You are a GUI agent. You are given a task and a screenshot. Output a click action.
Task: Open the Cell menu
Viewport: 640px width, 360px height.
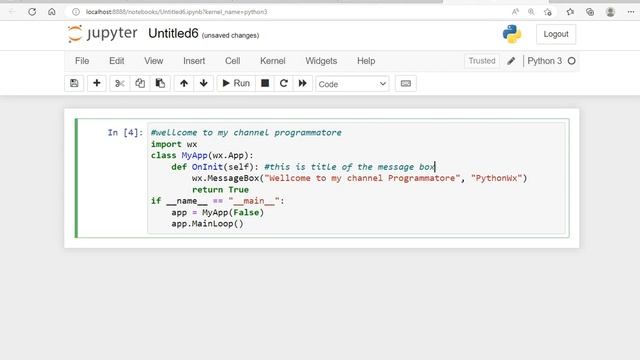[x=233, y=61]
